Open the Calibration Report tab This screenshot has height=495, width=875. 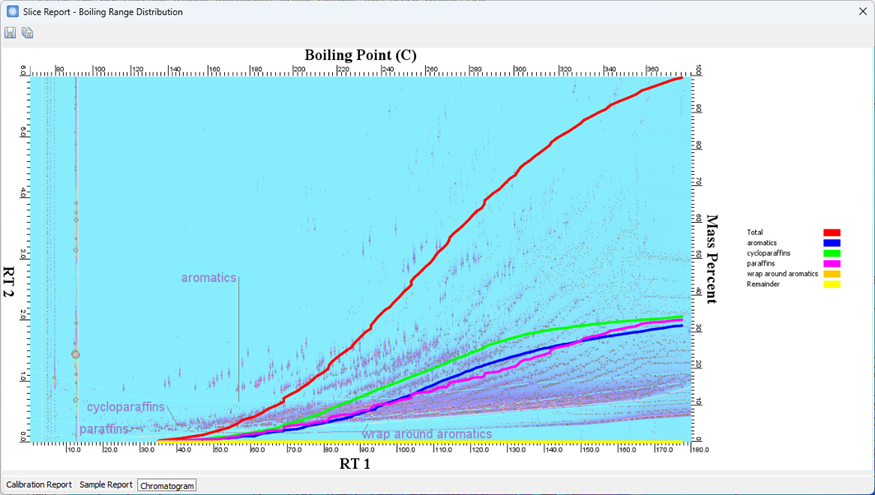(39, 485)
